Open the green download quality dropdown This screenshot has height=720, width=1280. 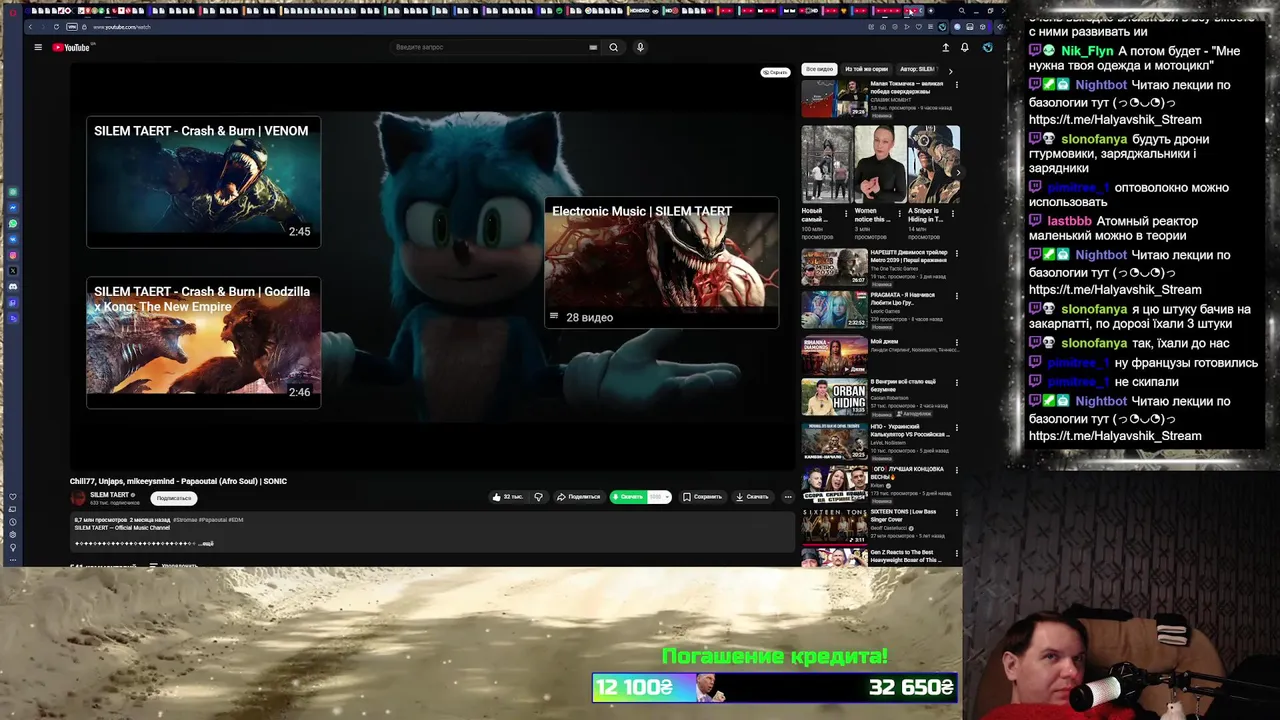(x=660, y=497)
